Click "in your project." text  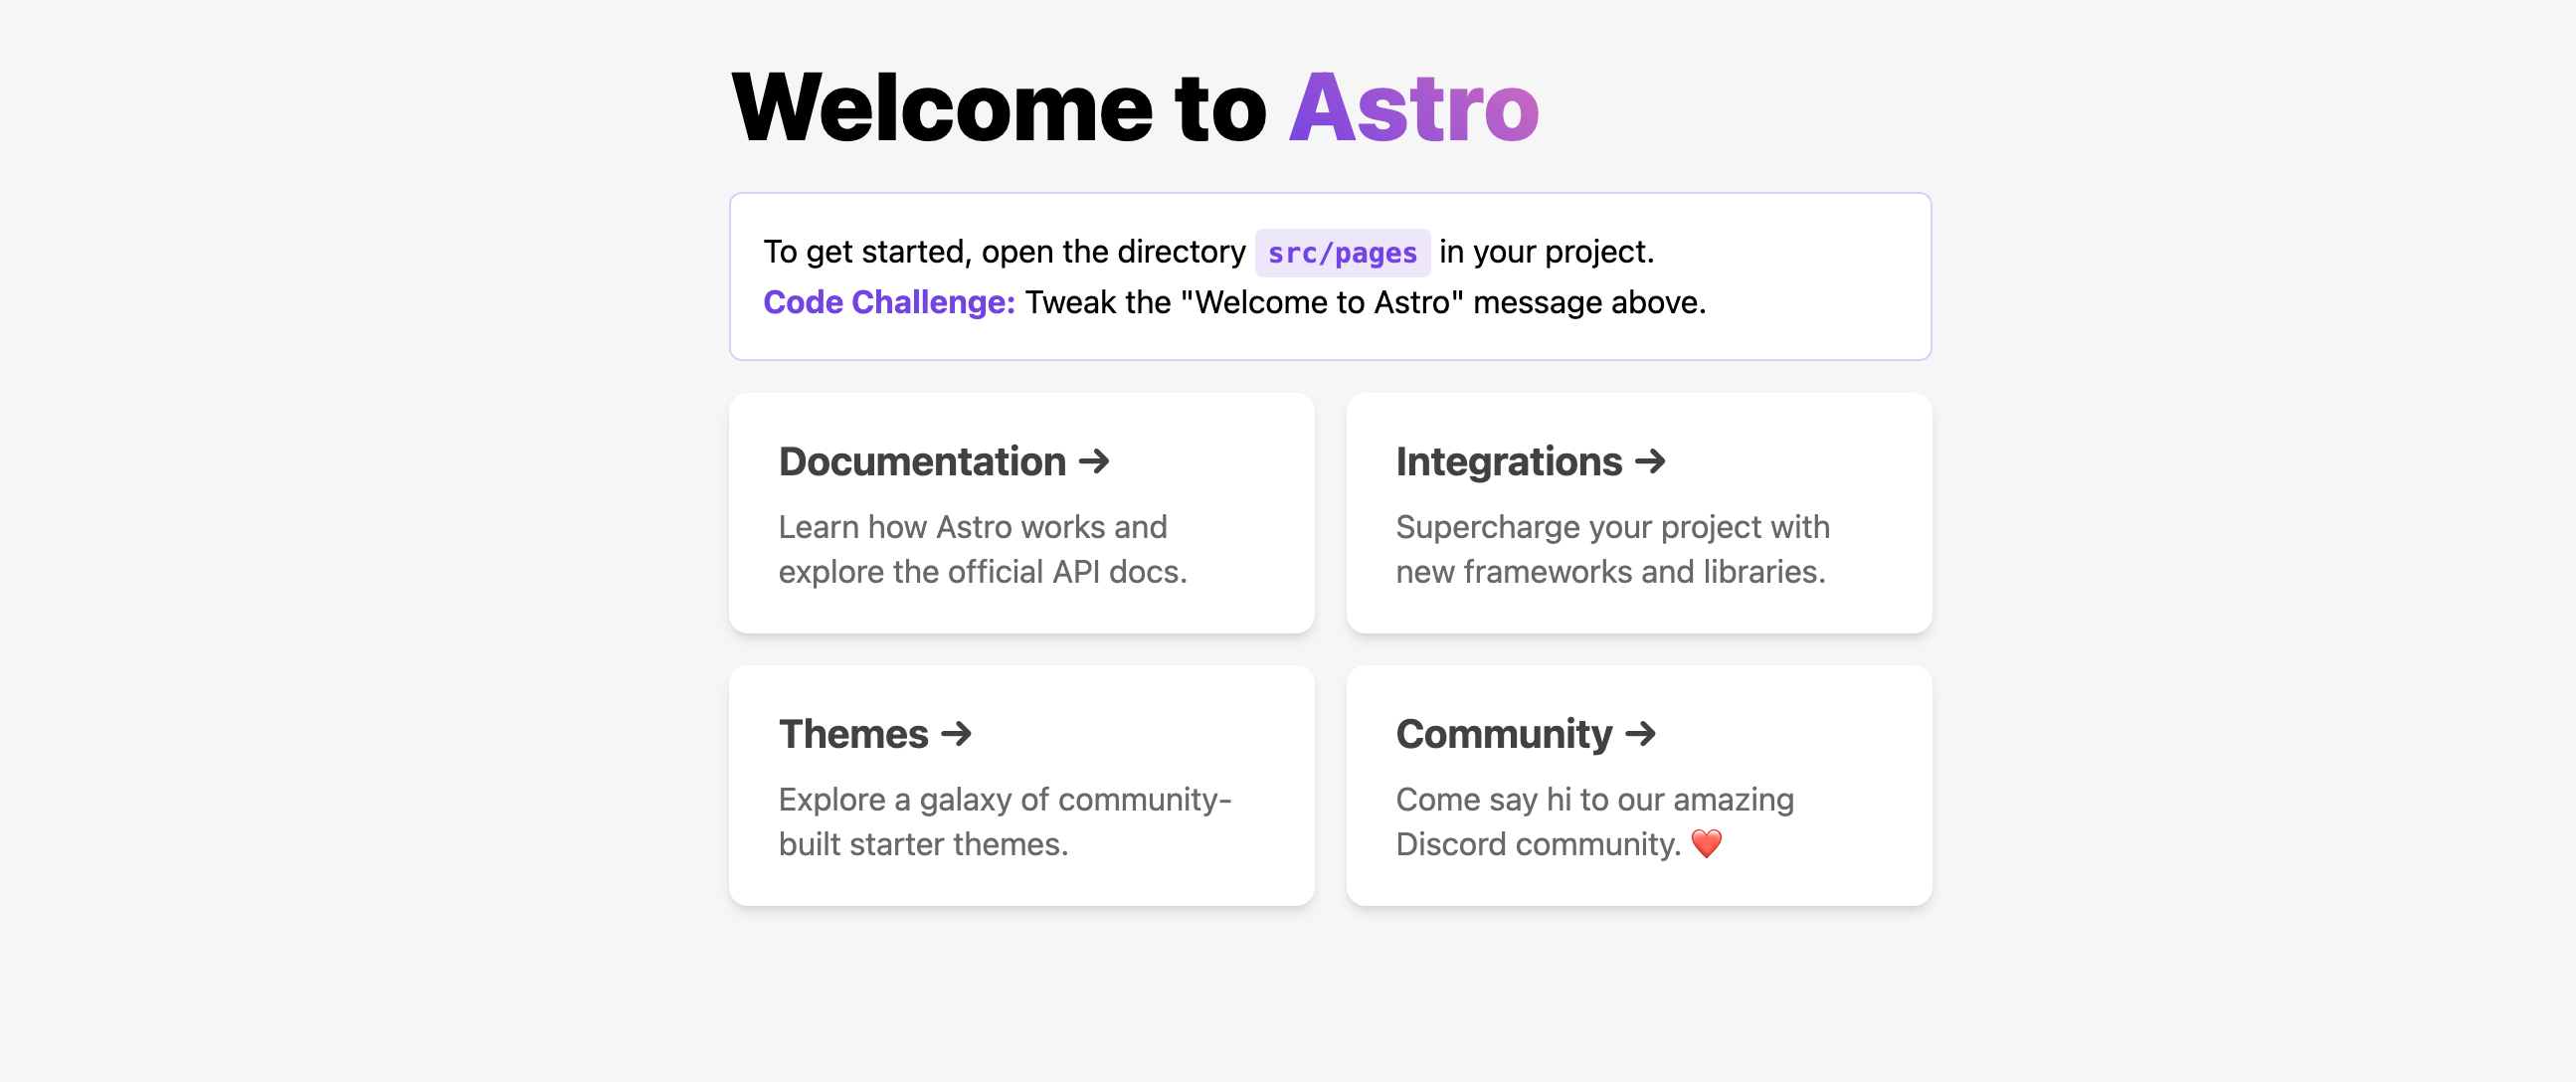(x=1547, y=252)
